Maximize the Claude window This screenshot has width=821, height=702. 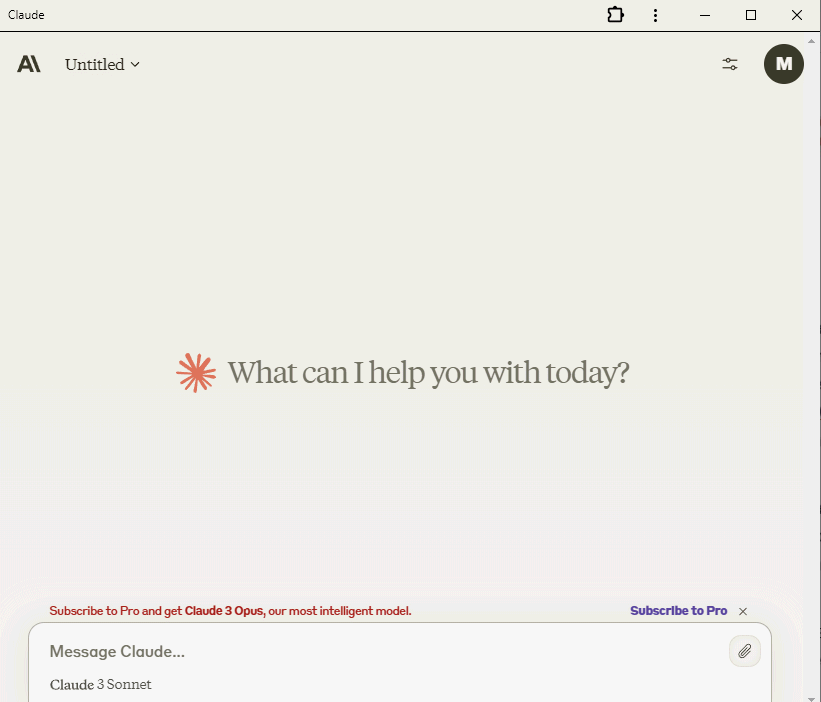coord(750,15)
